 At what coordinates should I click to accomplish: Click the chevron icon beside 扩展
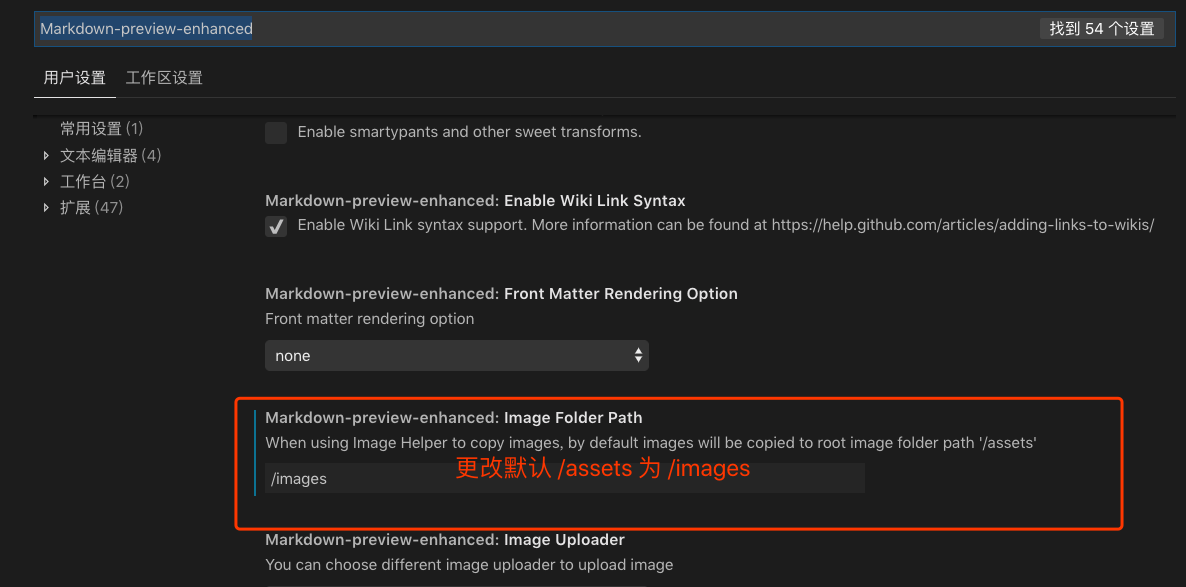click(46, 207)
